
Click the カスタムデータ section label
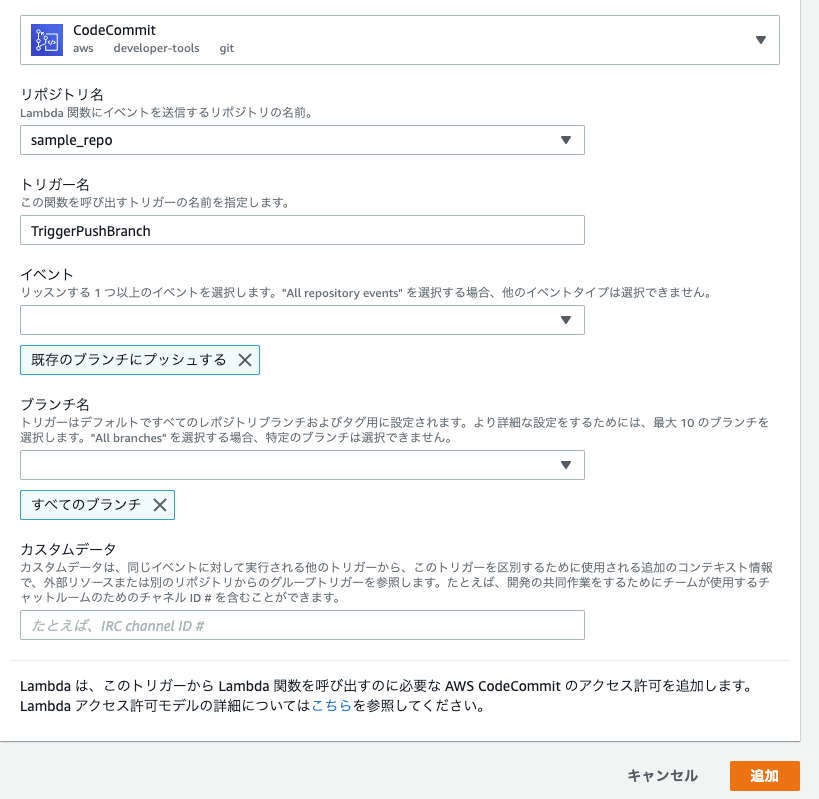(68, 549)
